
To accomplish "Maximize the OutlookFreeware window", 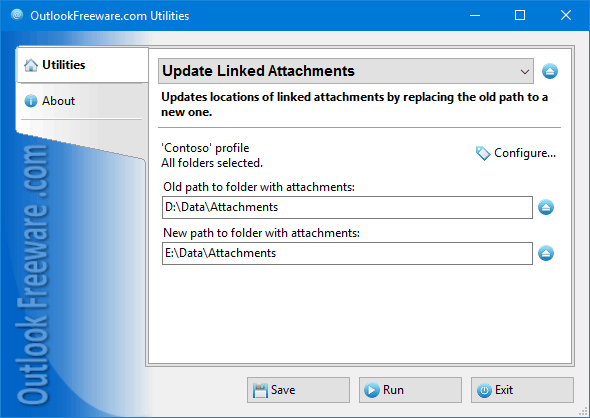I will pyautogui.click(x=520, y=15).
